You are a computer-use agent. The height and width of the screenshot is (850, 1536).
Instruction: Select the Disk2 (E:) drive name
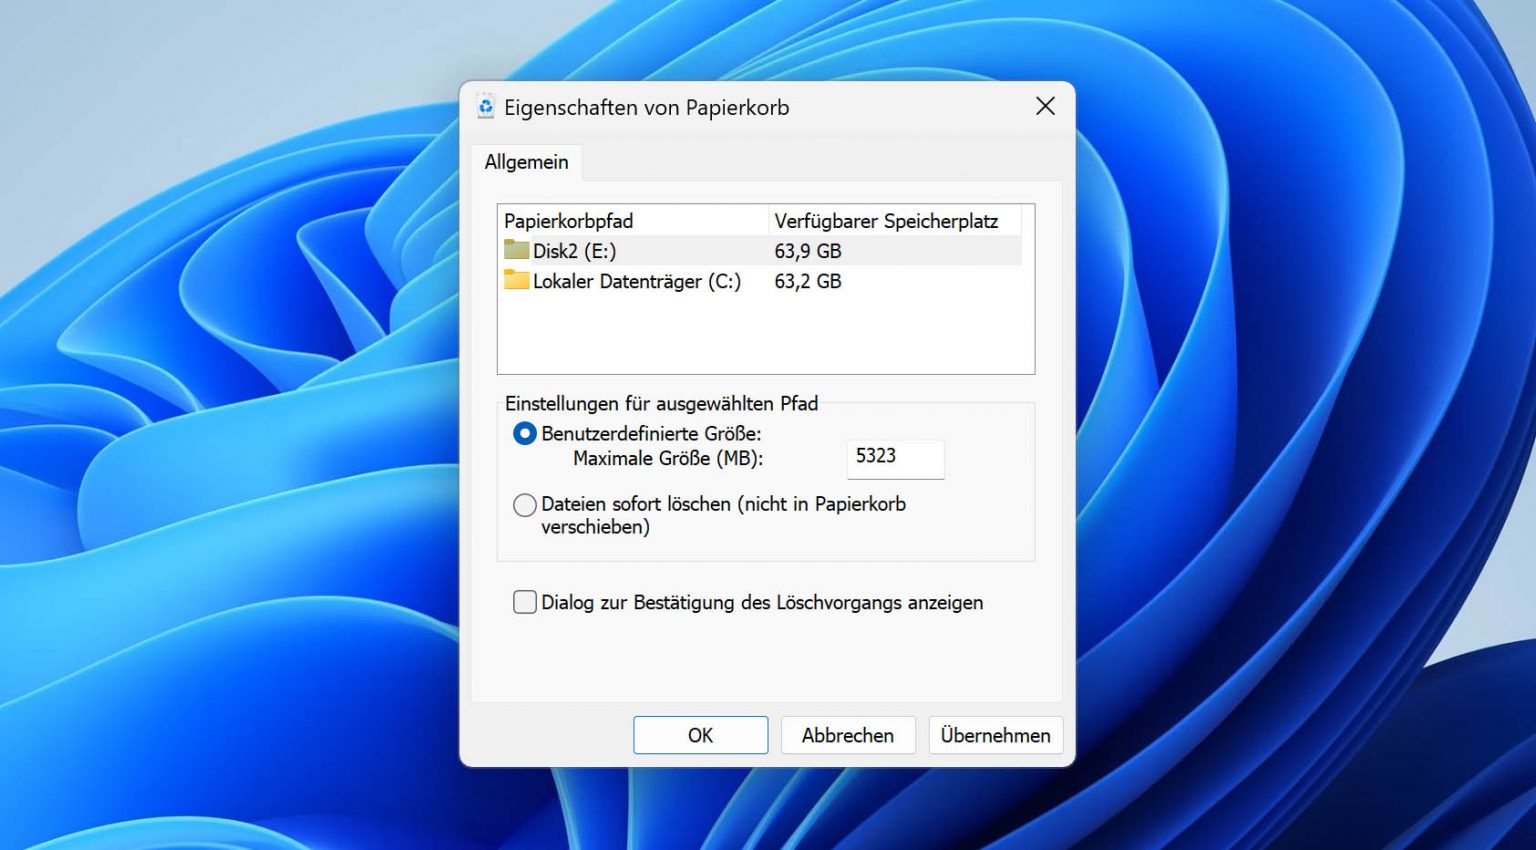[574, 251]
